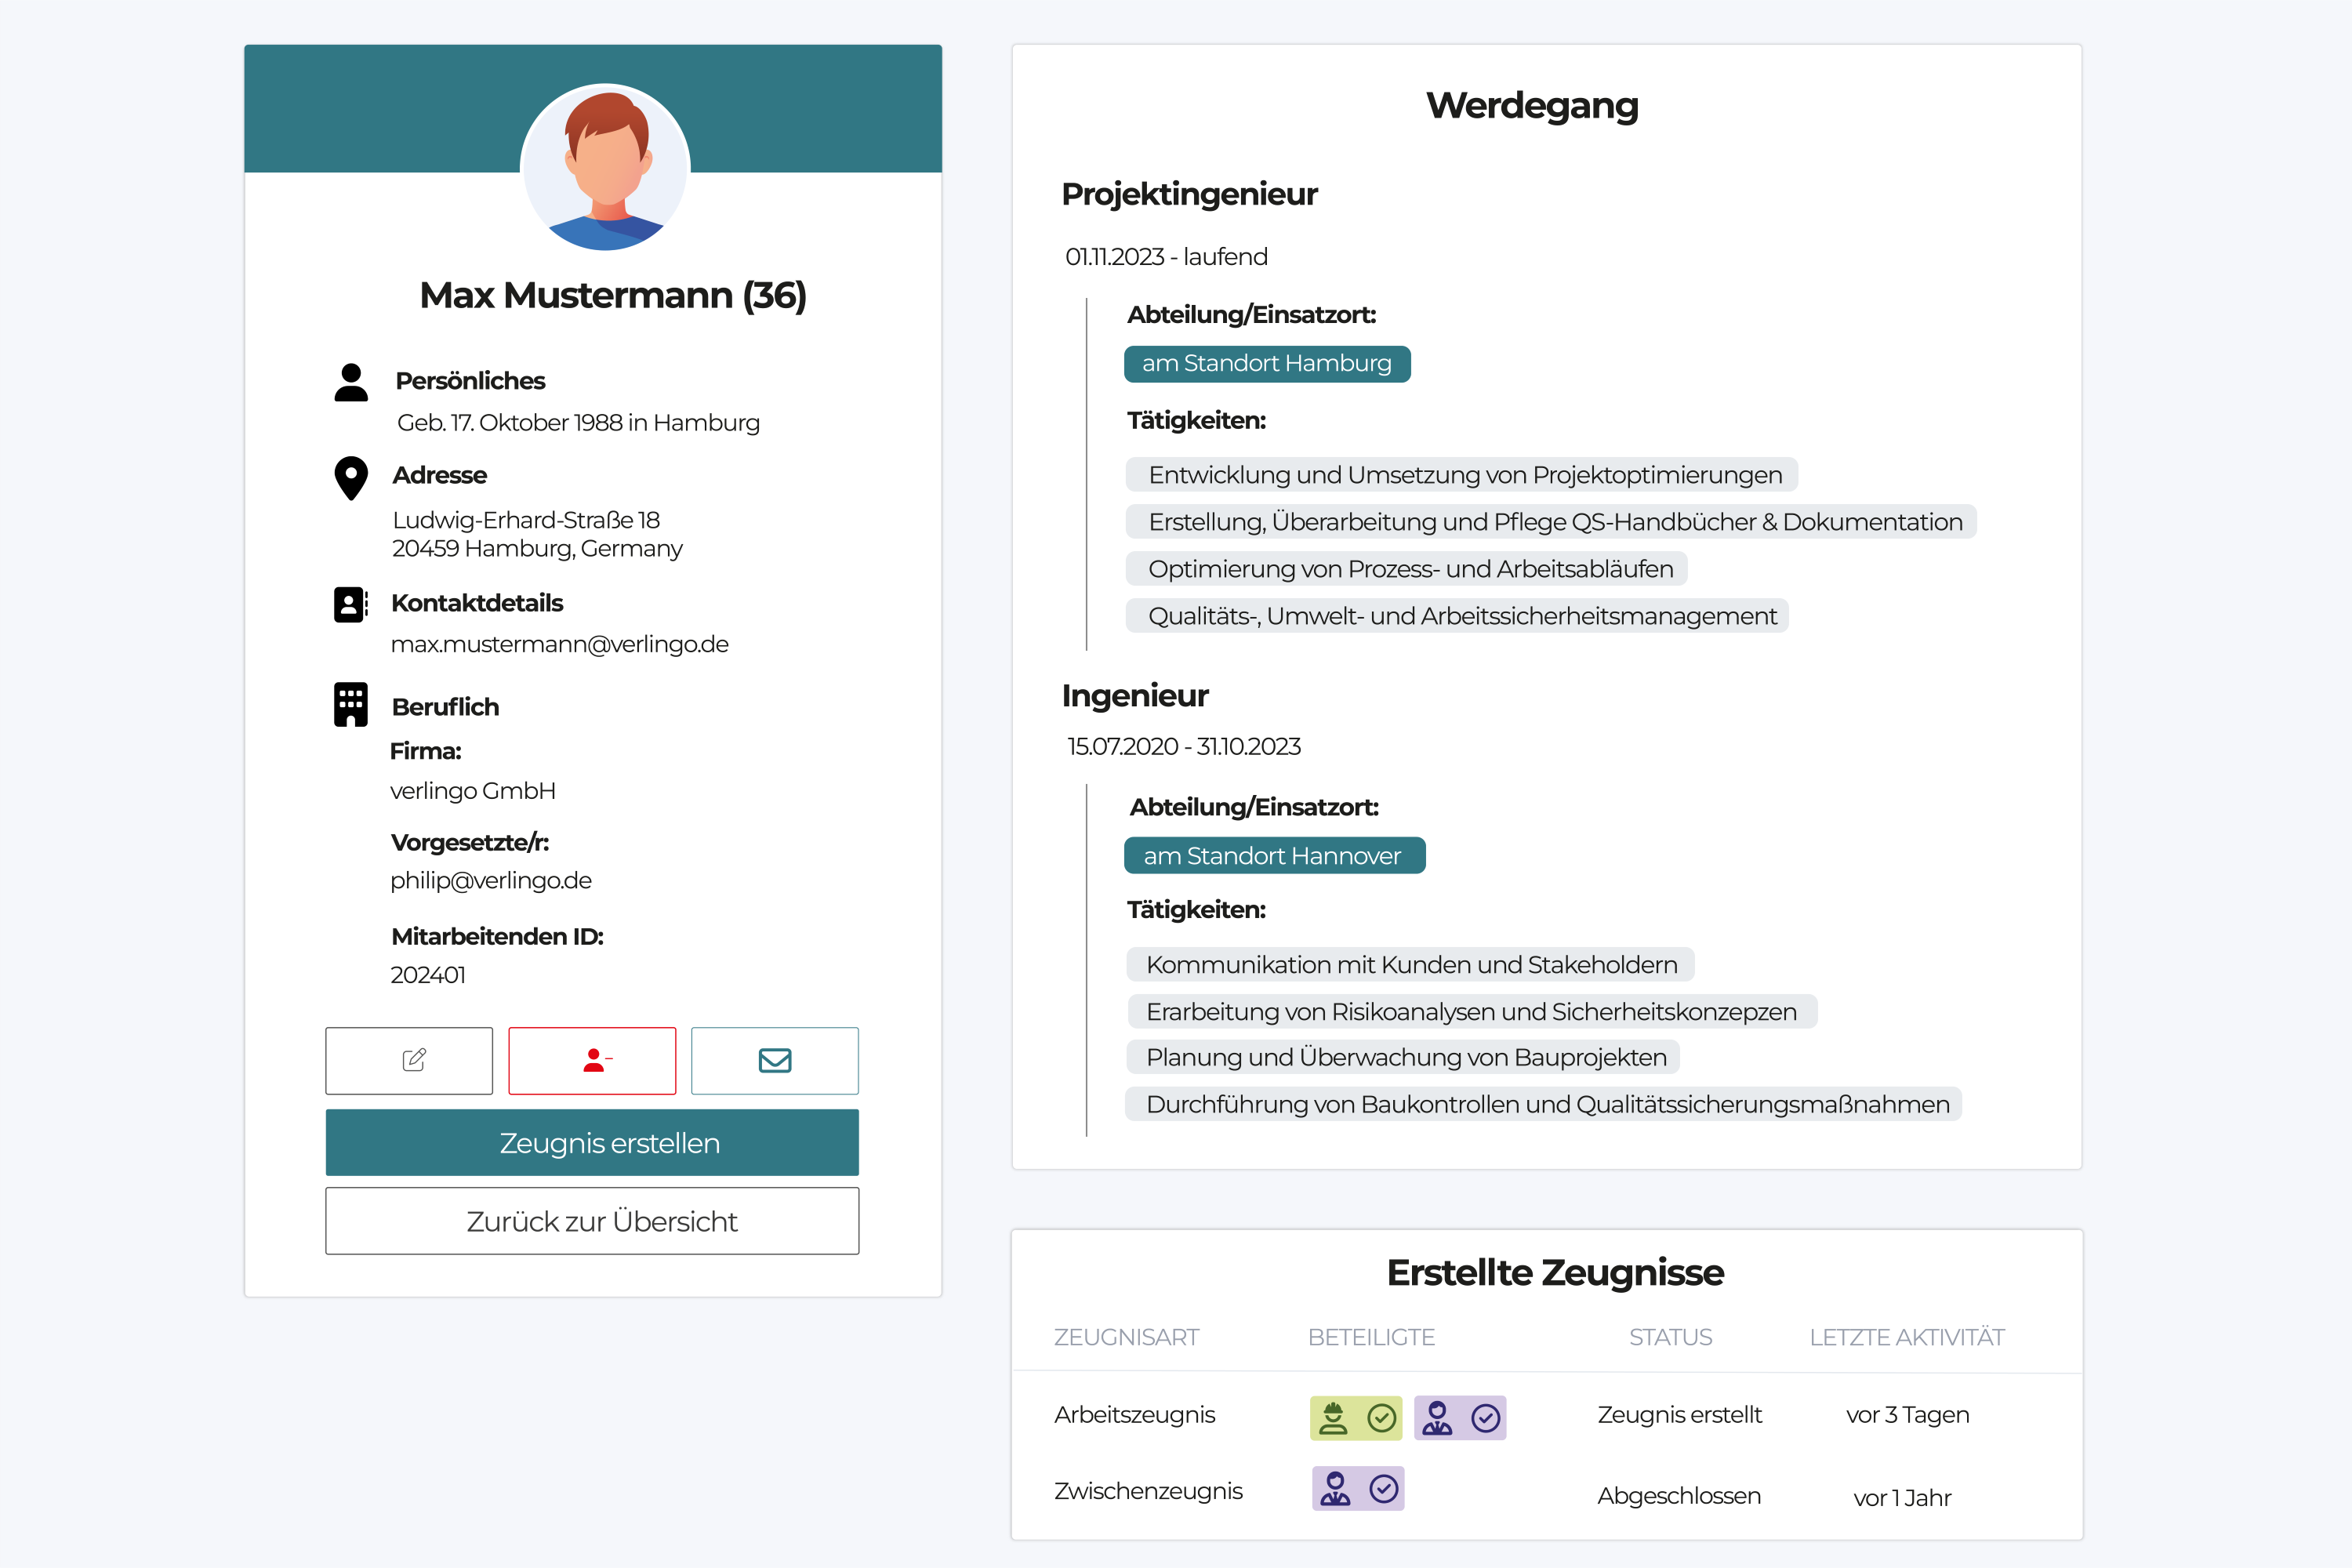This screenshot has height=1568, width=2352.
Task: Click the building icon beside Beruflich
Action: click(x=351, y=705)
